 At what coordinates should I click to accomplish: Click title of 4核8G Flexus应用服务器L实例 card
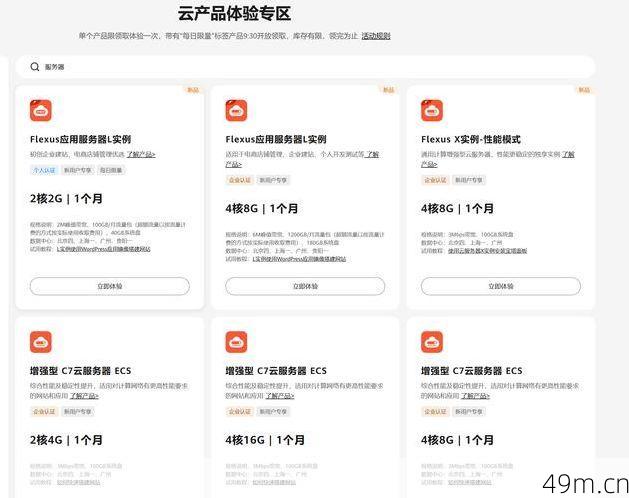coord(276,139)
